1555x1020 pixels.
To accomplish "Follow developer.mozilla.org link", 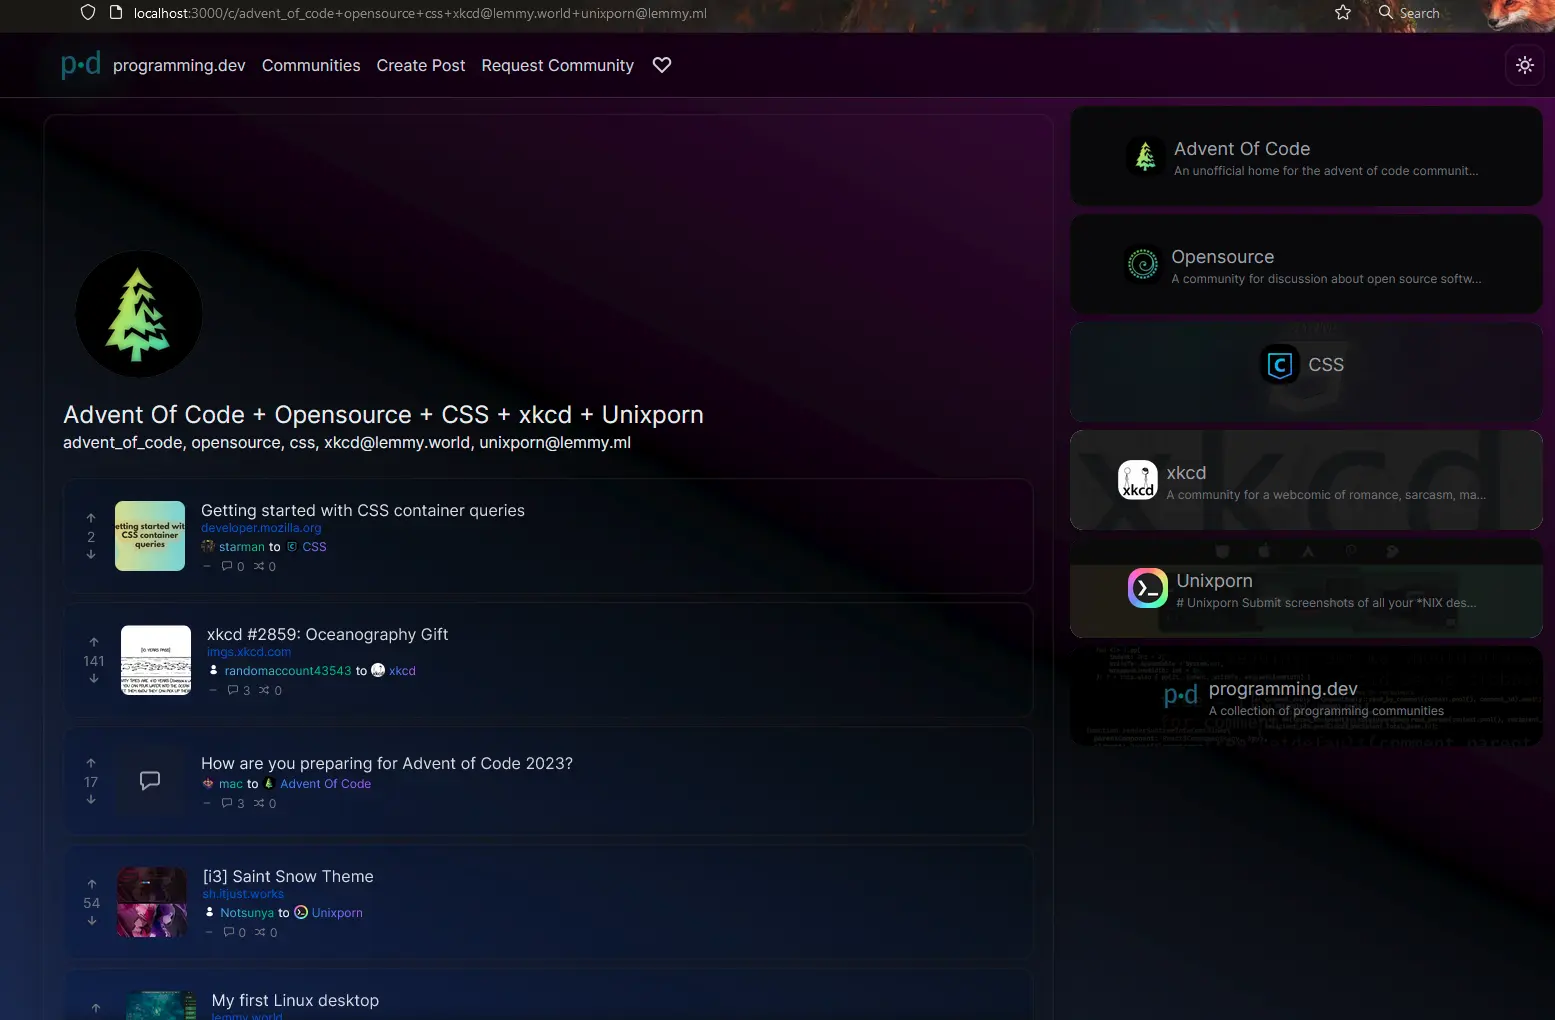I will click(x=261, y=528).
